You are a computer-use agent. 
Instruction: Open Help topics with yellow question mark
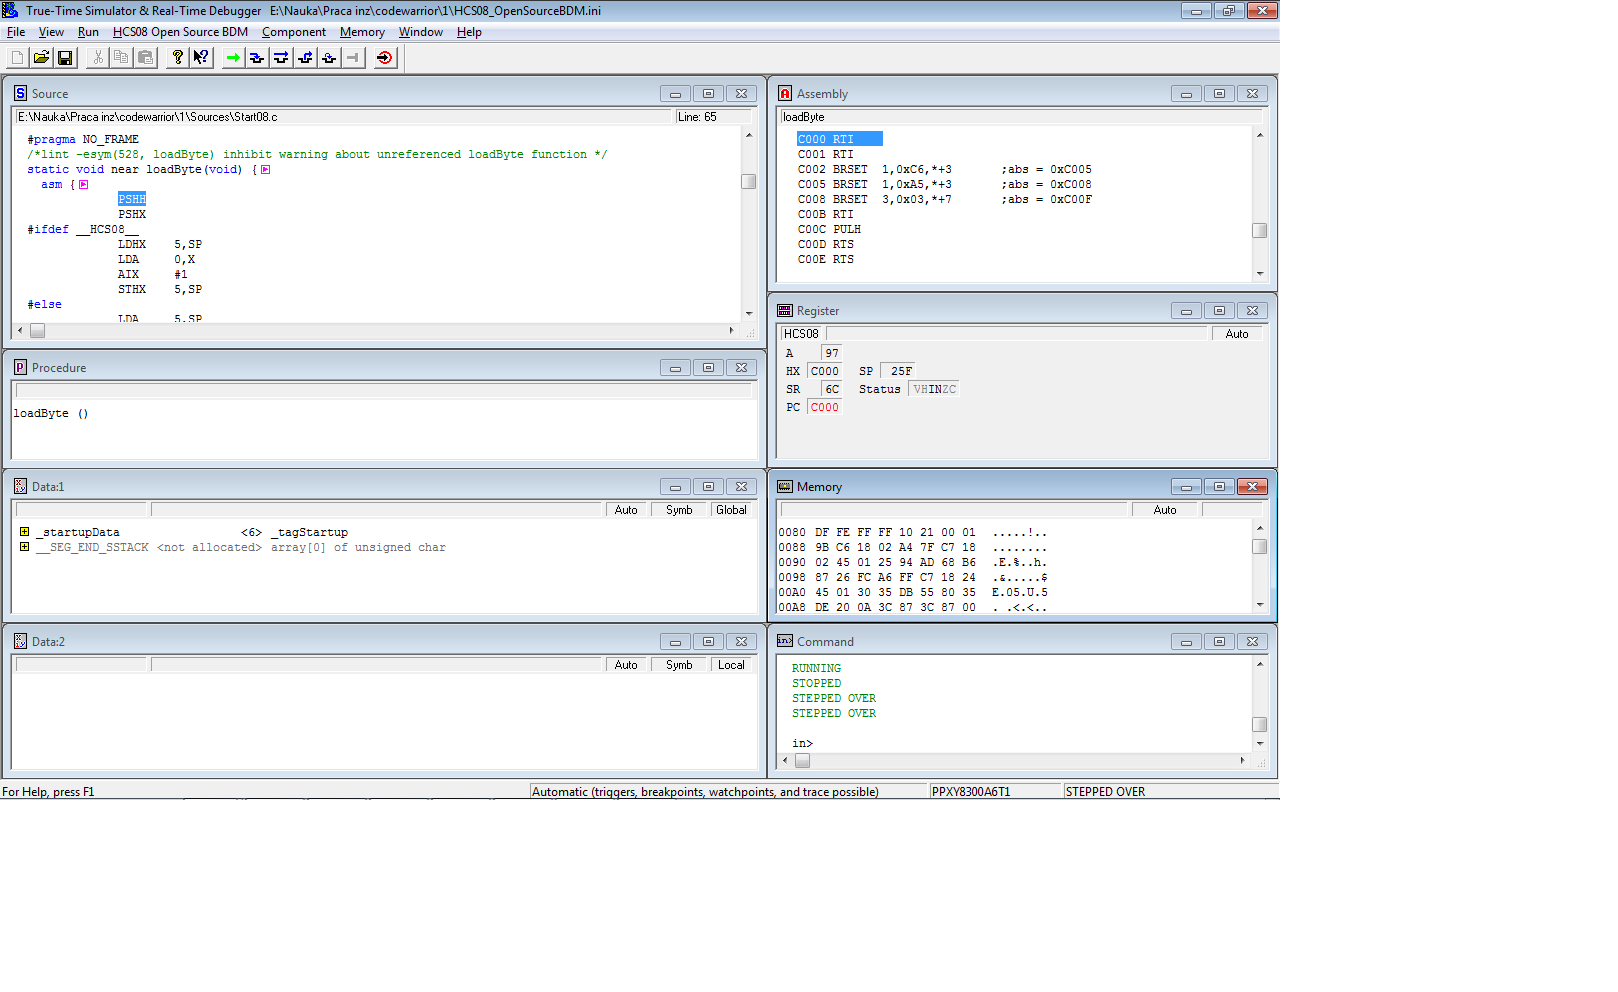pos(177,58)
